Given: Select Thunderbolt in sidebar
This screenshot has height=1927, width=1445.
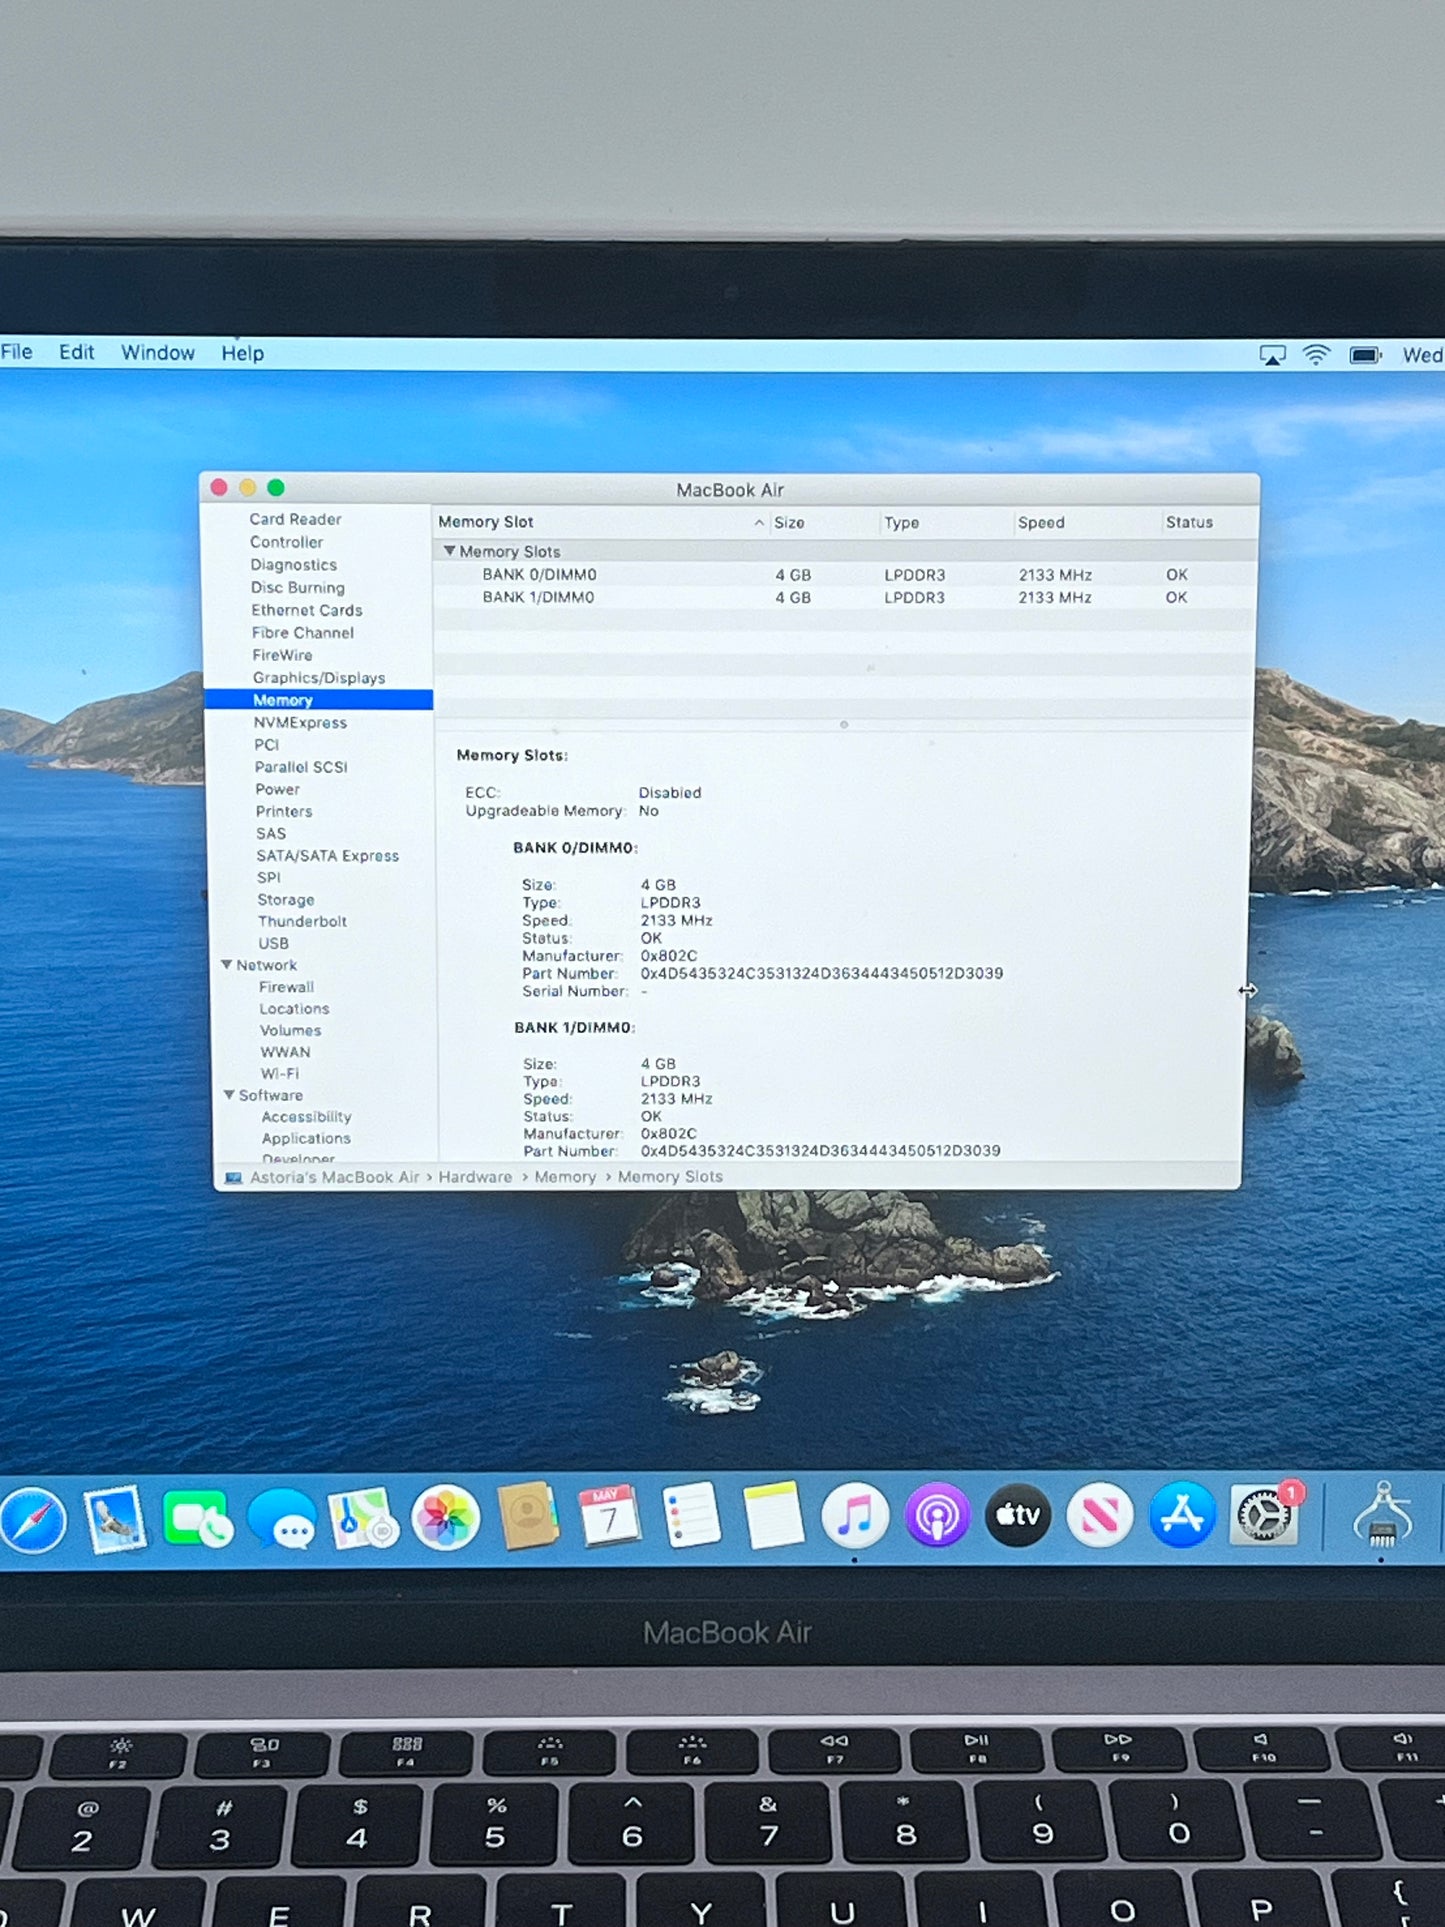Looking at the screenshot, I should 302,922.
